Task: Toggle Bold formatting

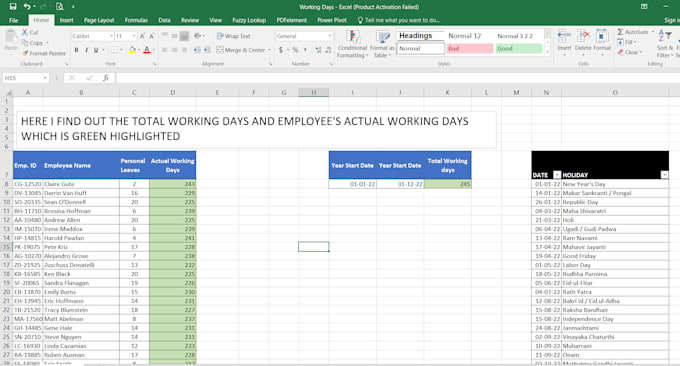Action: (x=76, y=50)
